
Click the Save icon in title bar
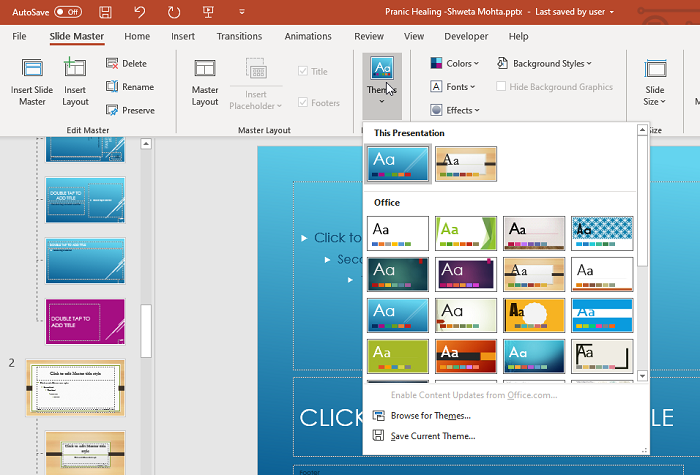(x=106, y=12)
